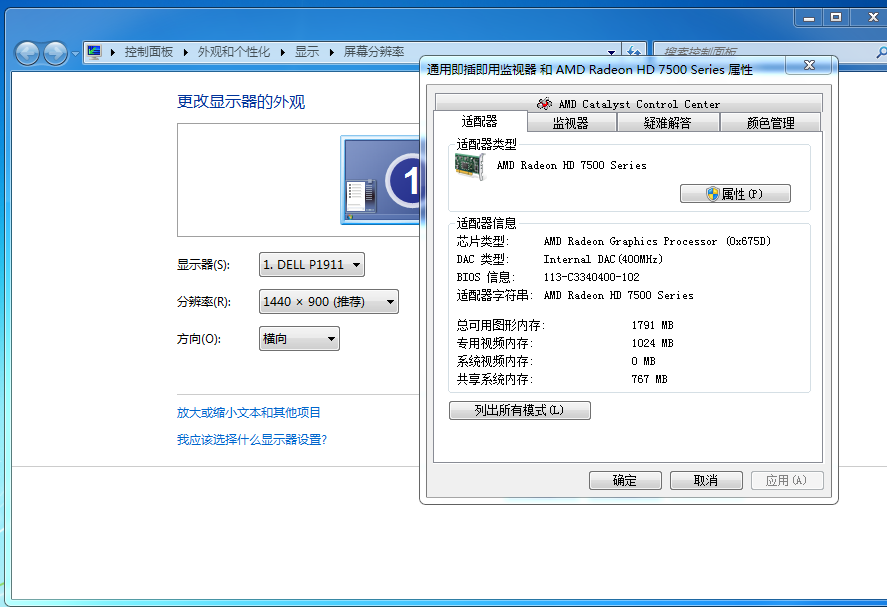Click the computer icon in address bar
Screen dimensions: 887x607
[94, 52]
